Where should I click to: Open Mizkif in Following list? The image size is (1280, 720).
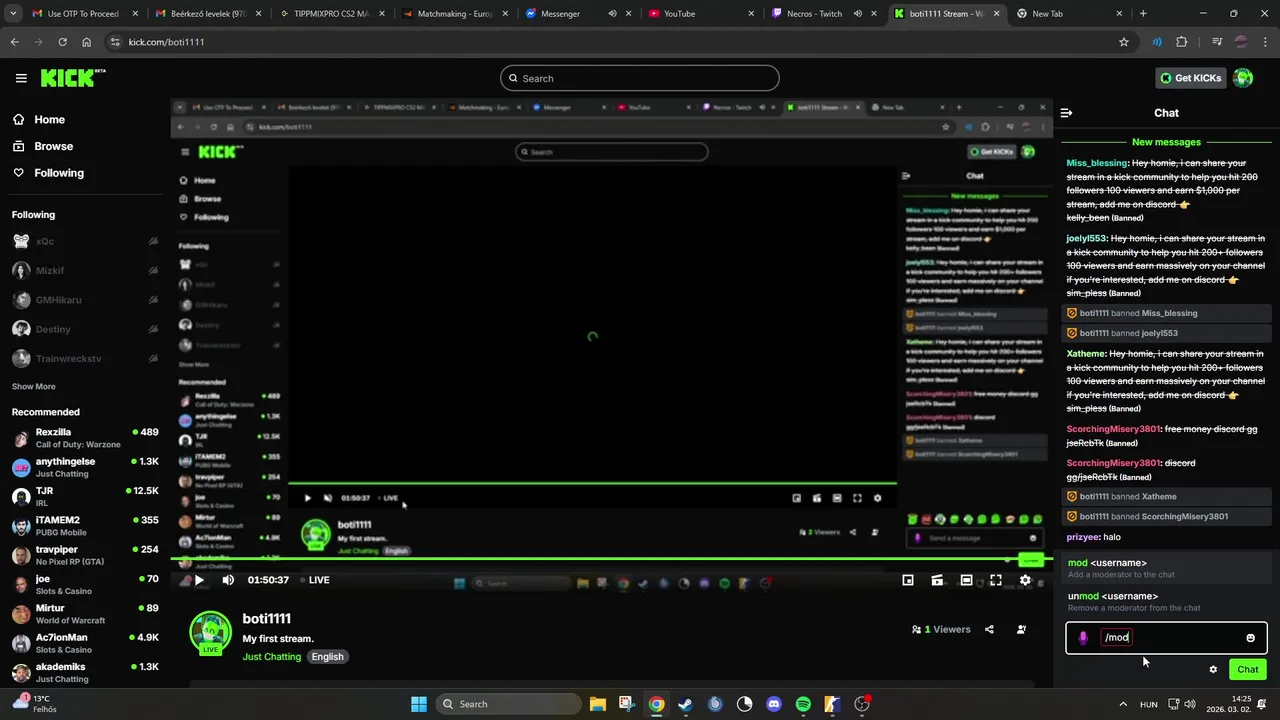click(85, 271)
